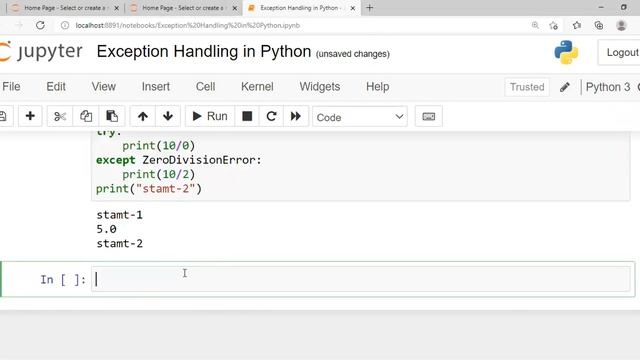Click the print(10/0) code line
The height and width of the screenshot is (360, 640).
158,146
